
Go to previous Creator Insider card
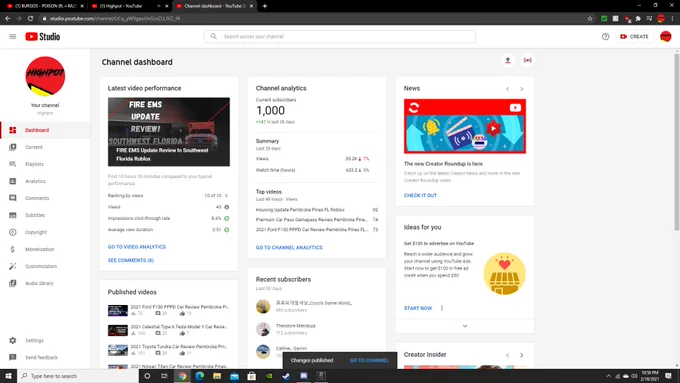(x=507, y=355)
